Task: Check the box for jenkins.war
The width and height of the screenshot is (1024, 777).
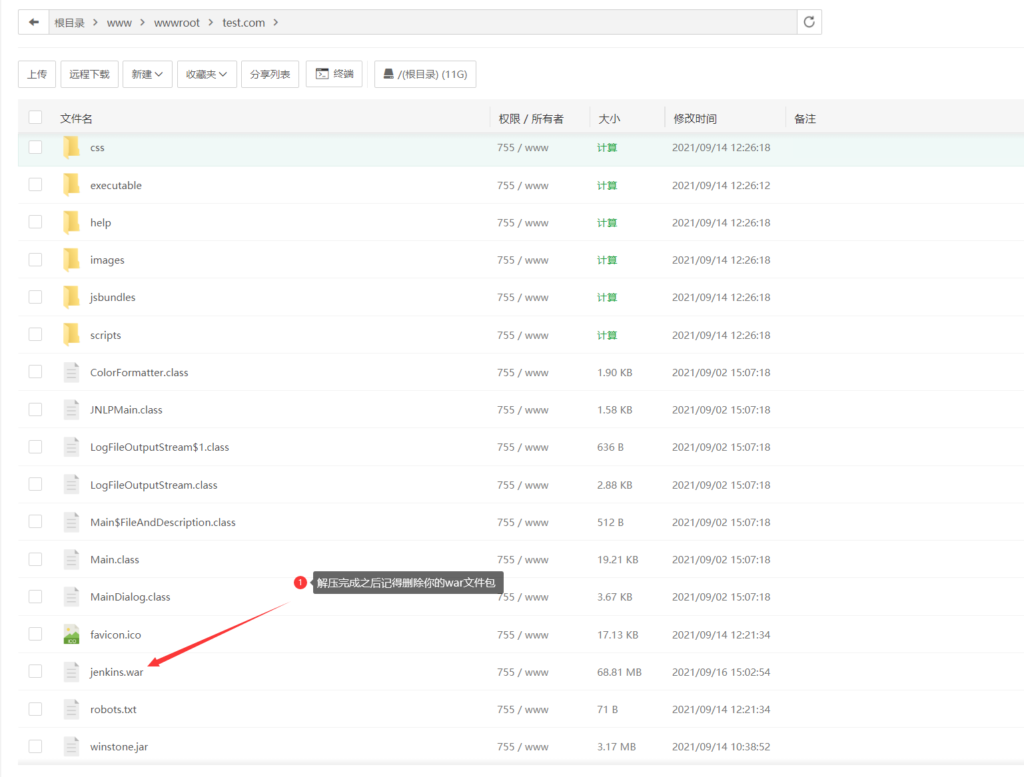Action: click(35, 671)
